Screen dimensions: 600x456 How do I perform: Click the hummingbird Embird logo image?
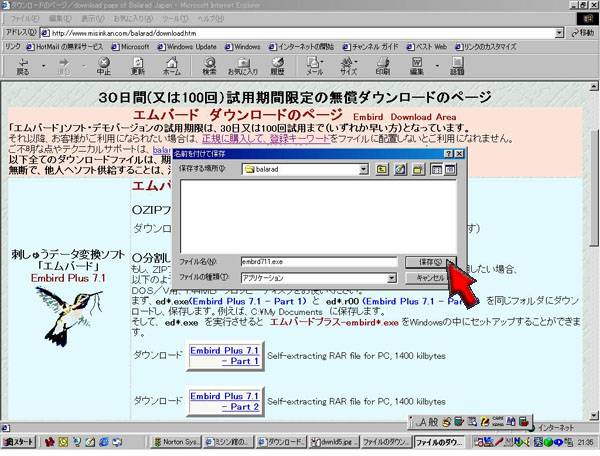(69, 315)
